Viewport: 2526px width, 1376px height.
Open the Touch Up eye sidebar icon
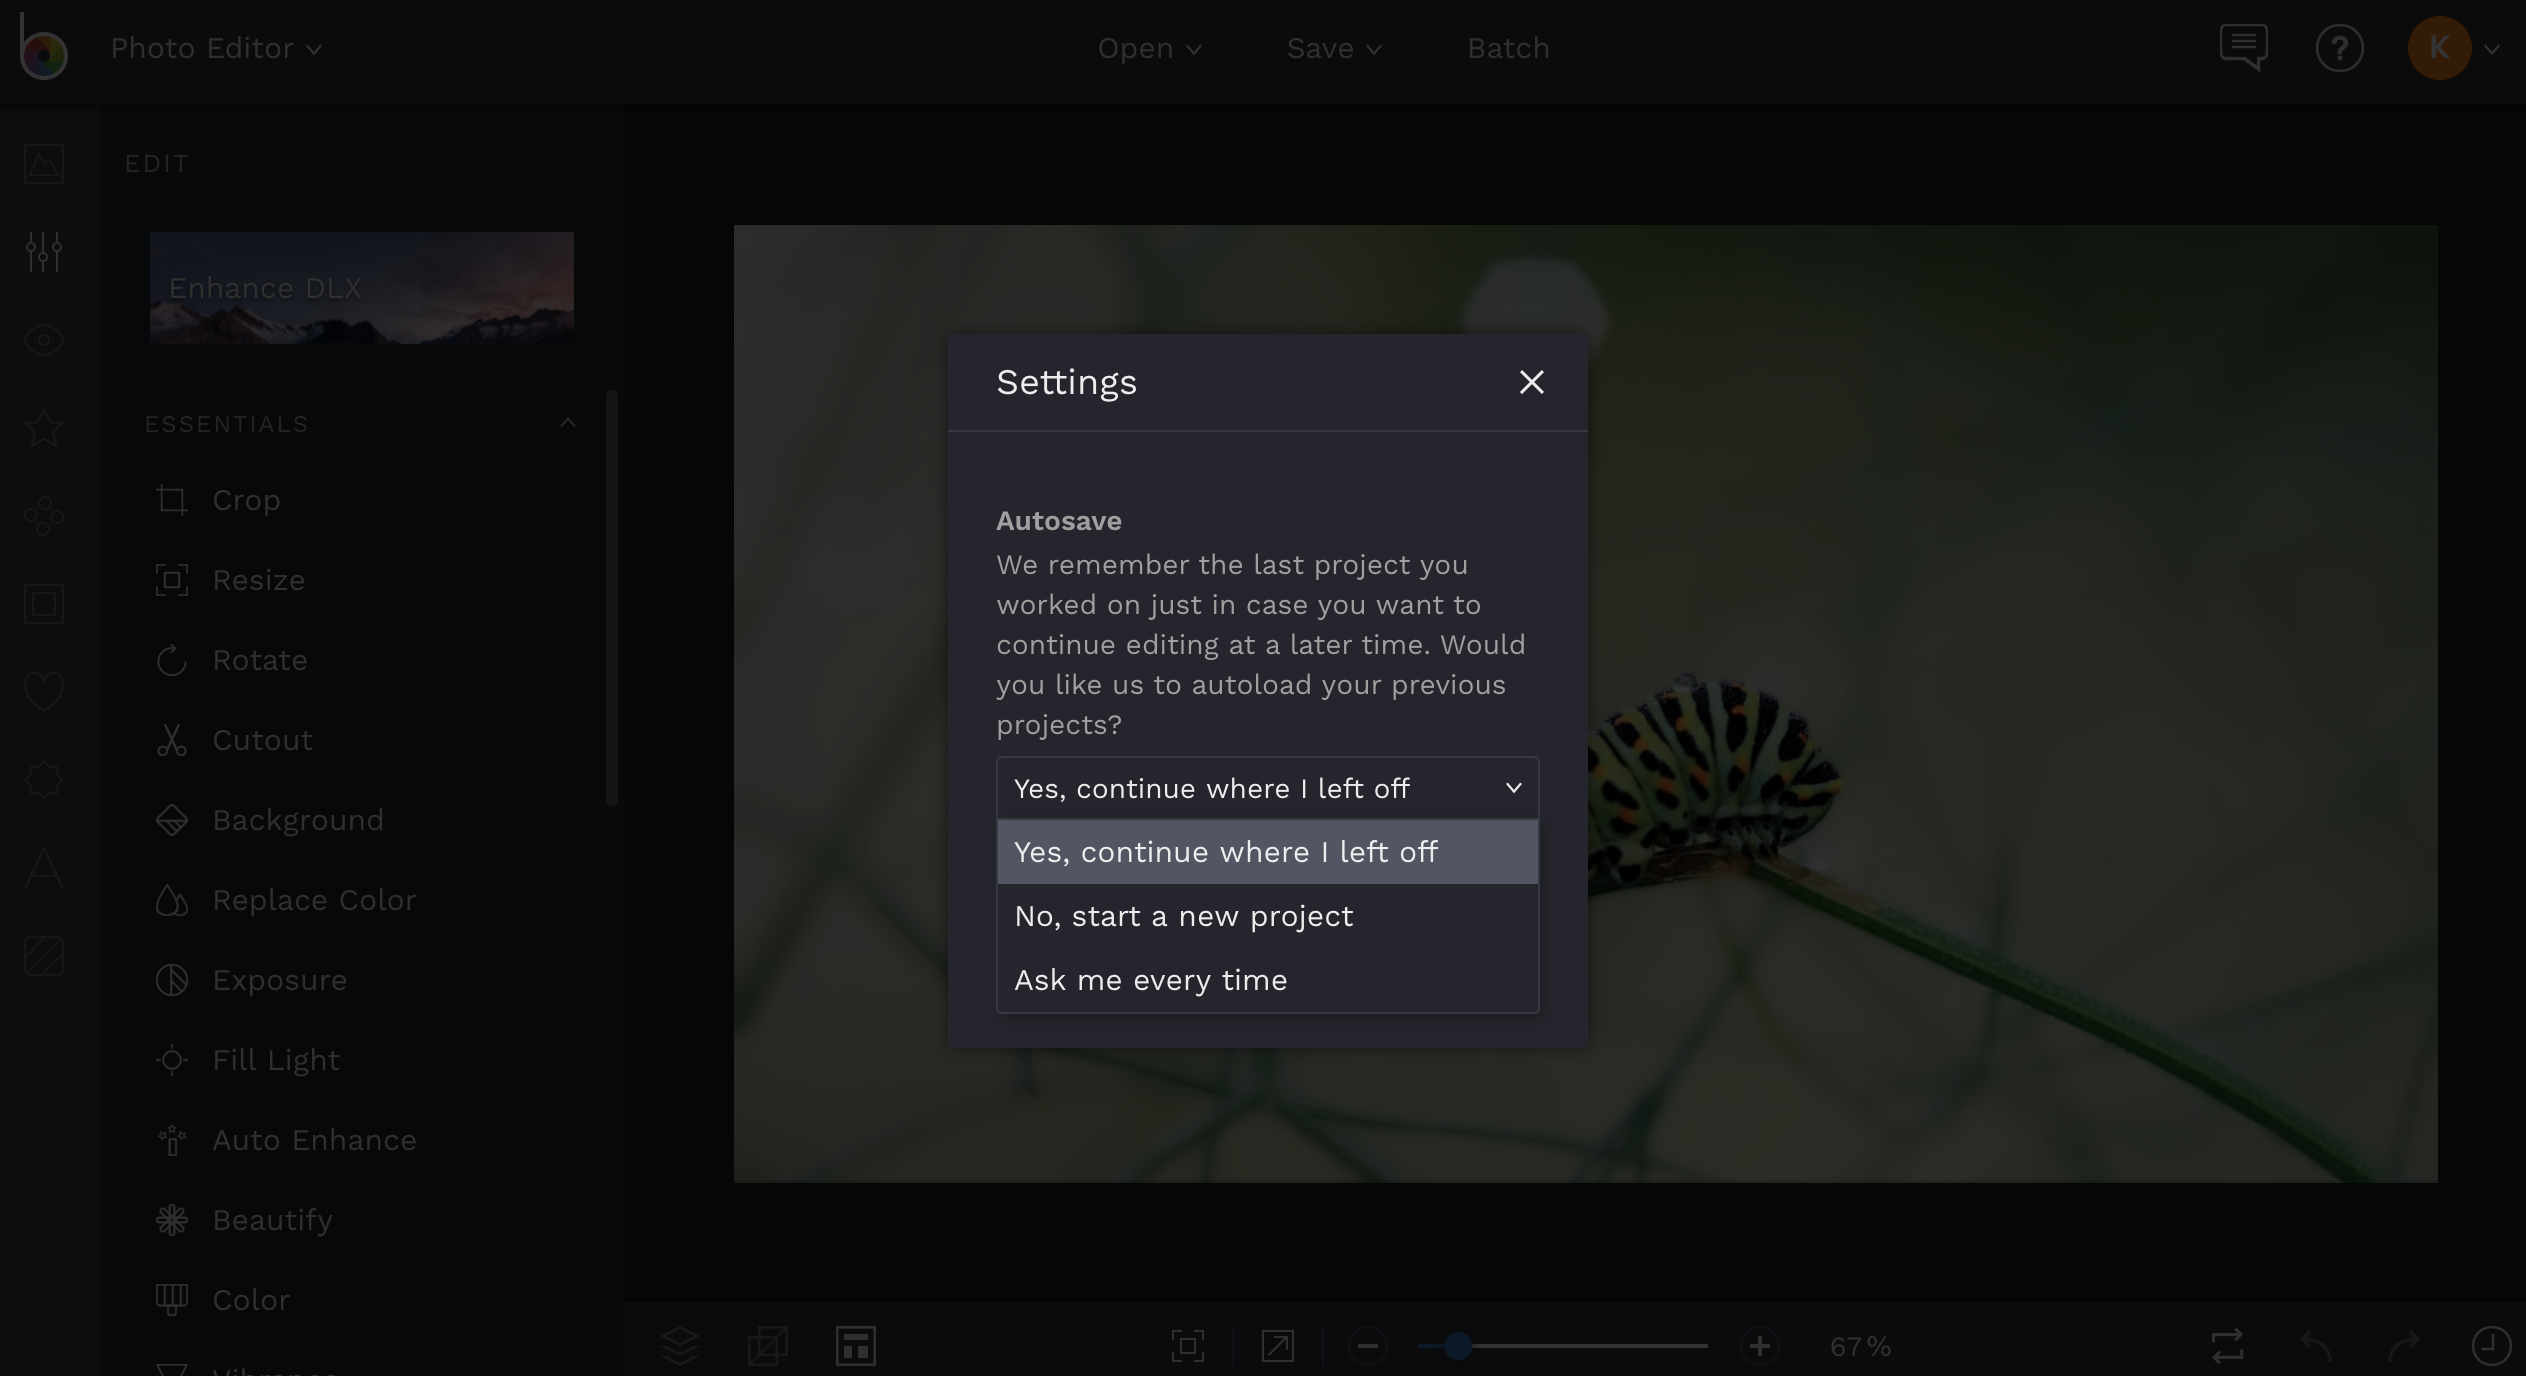(44, 340)
